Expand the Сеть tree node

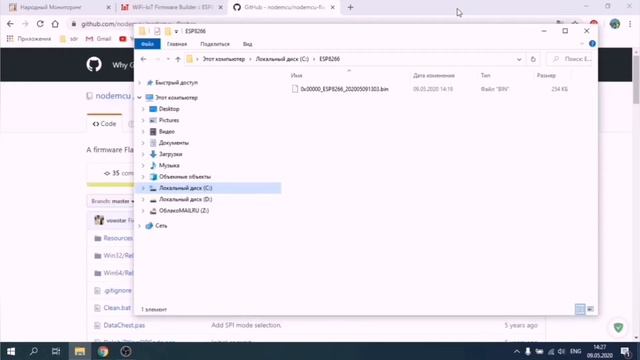point(140,226)
